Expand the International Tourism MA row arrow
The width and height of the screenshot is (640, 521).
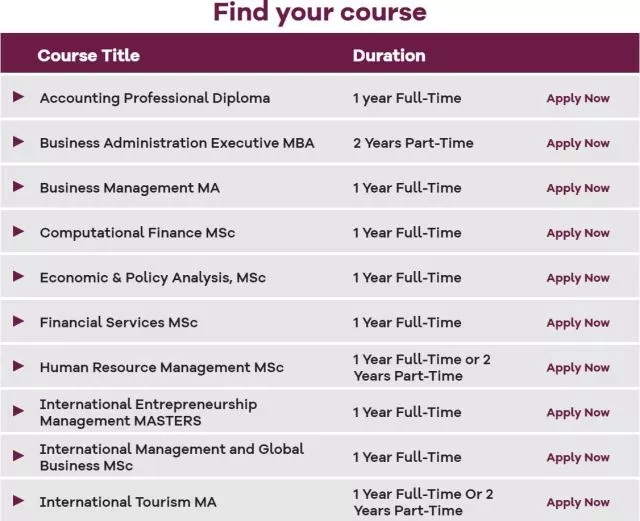(x=18, y=501)
